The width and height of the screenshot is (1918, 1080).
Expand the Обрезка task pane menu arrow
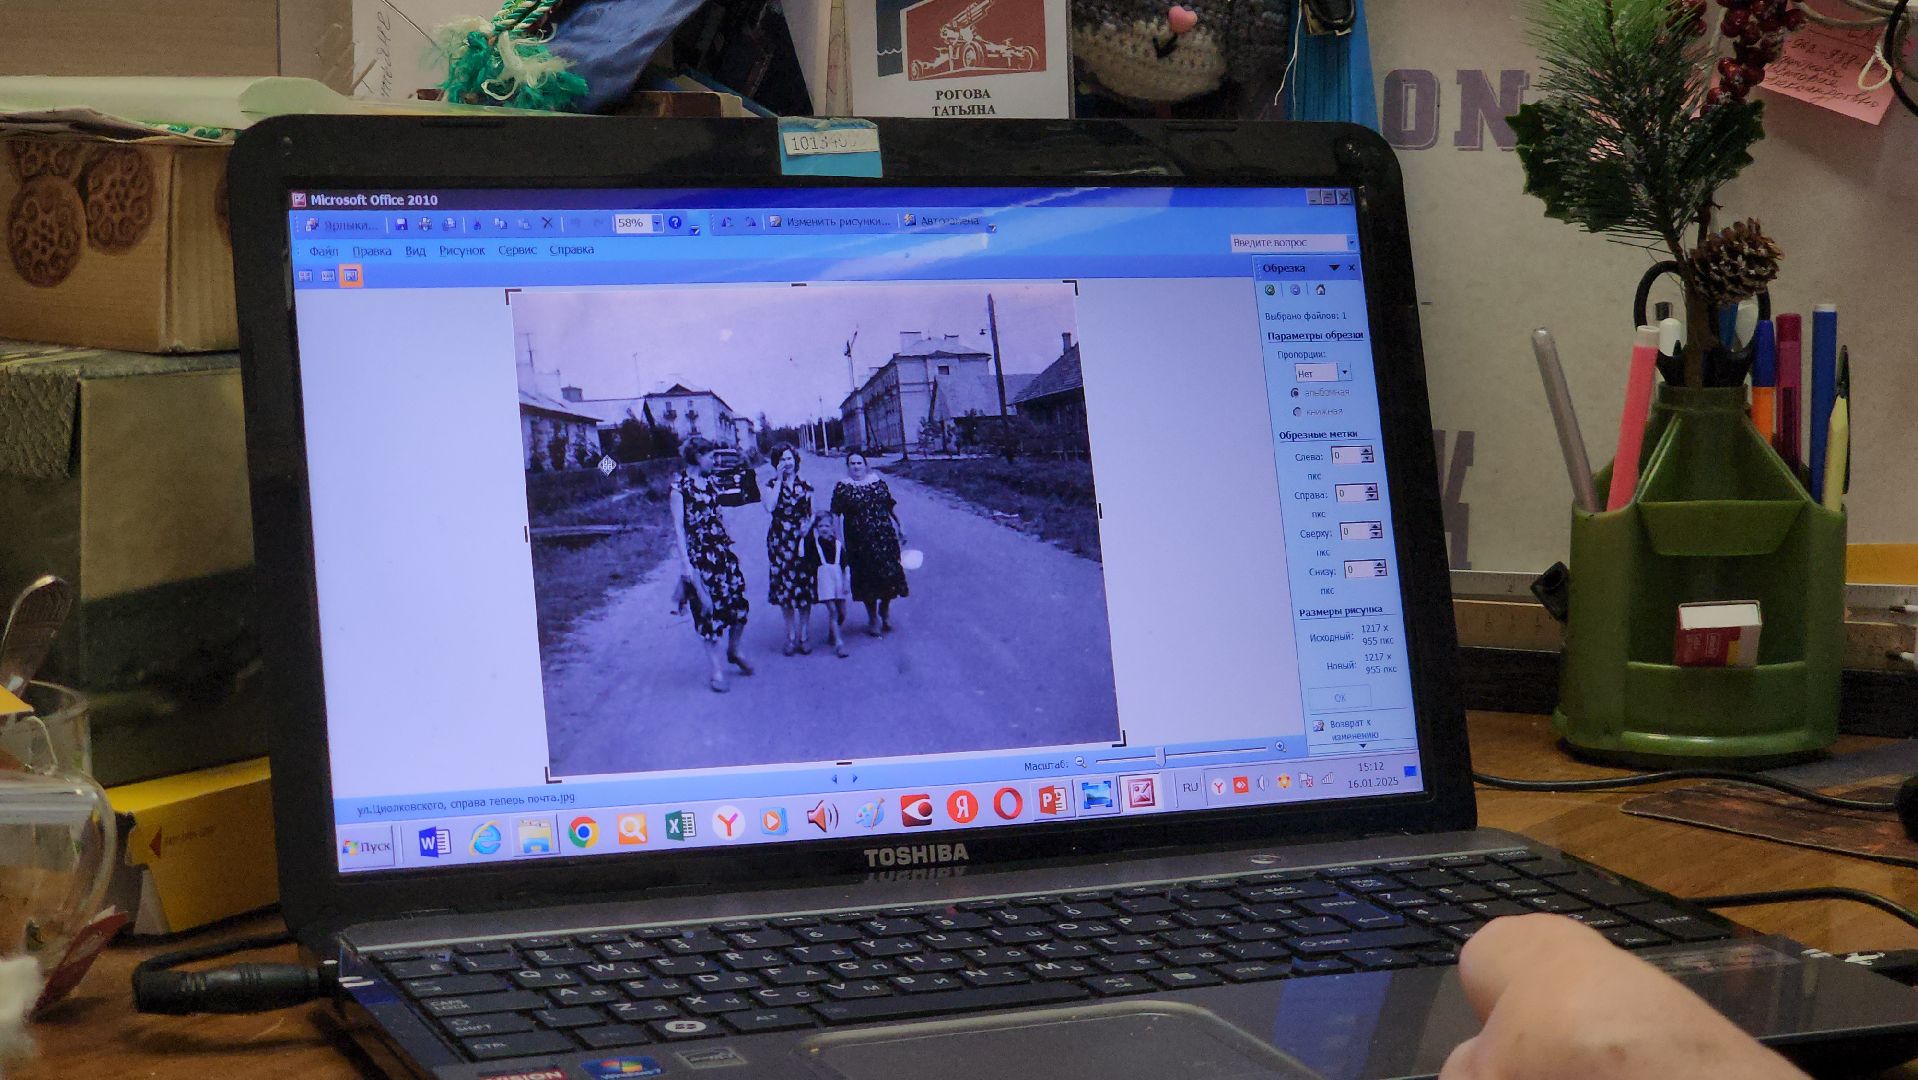coord(1334,268)
